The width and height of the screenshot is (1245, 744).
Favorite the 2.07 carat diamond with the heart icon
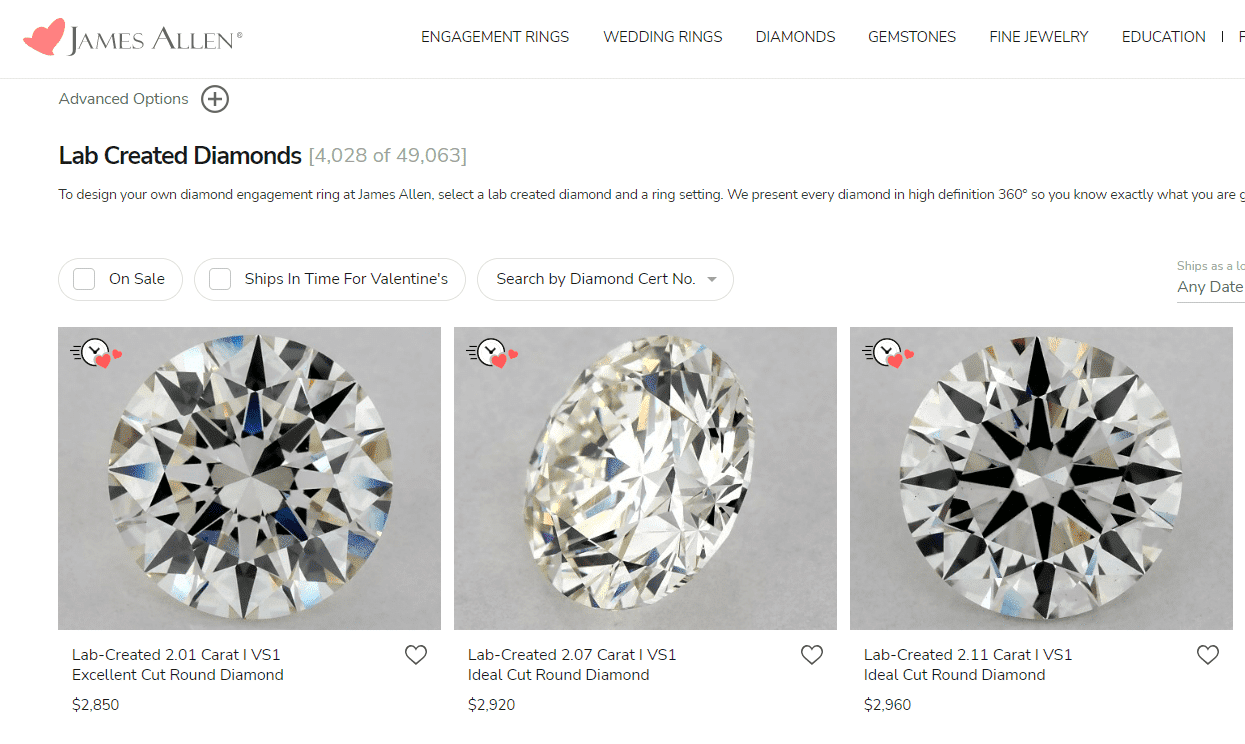811,654
